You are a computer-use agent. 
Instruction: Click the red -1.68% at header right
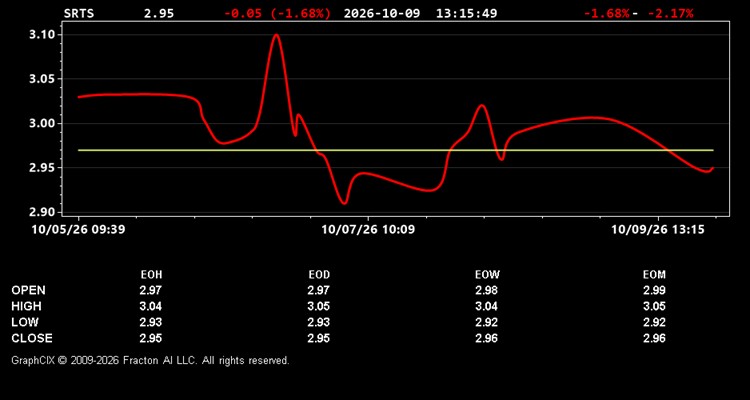point(607,13)
